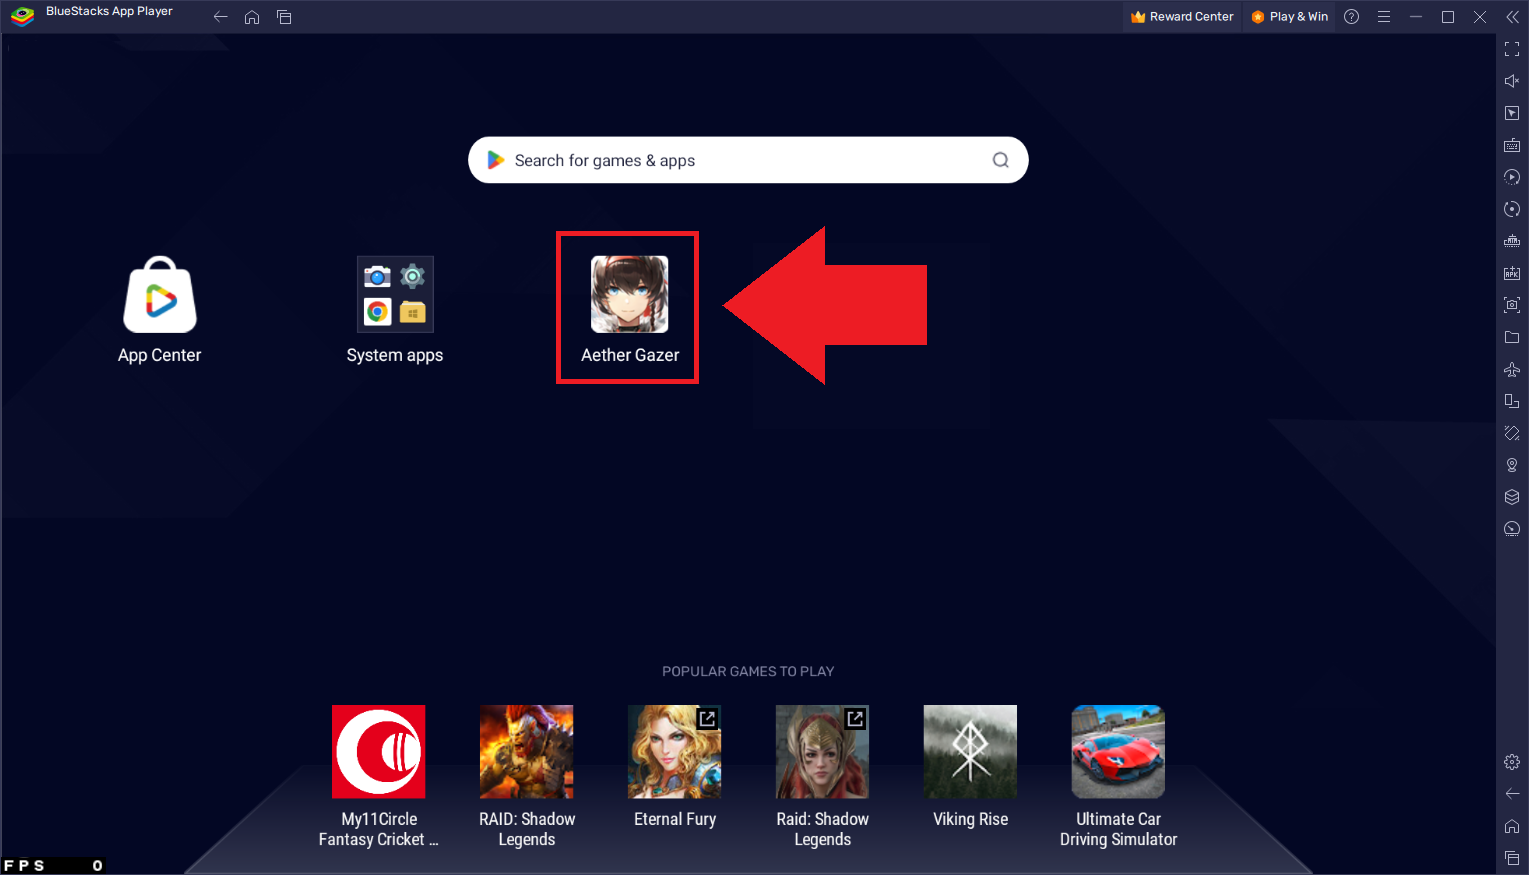1529x875 pixels.
Task: Click the home icon in the sidebar
Action: point(1512,826)
